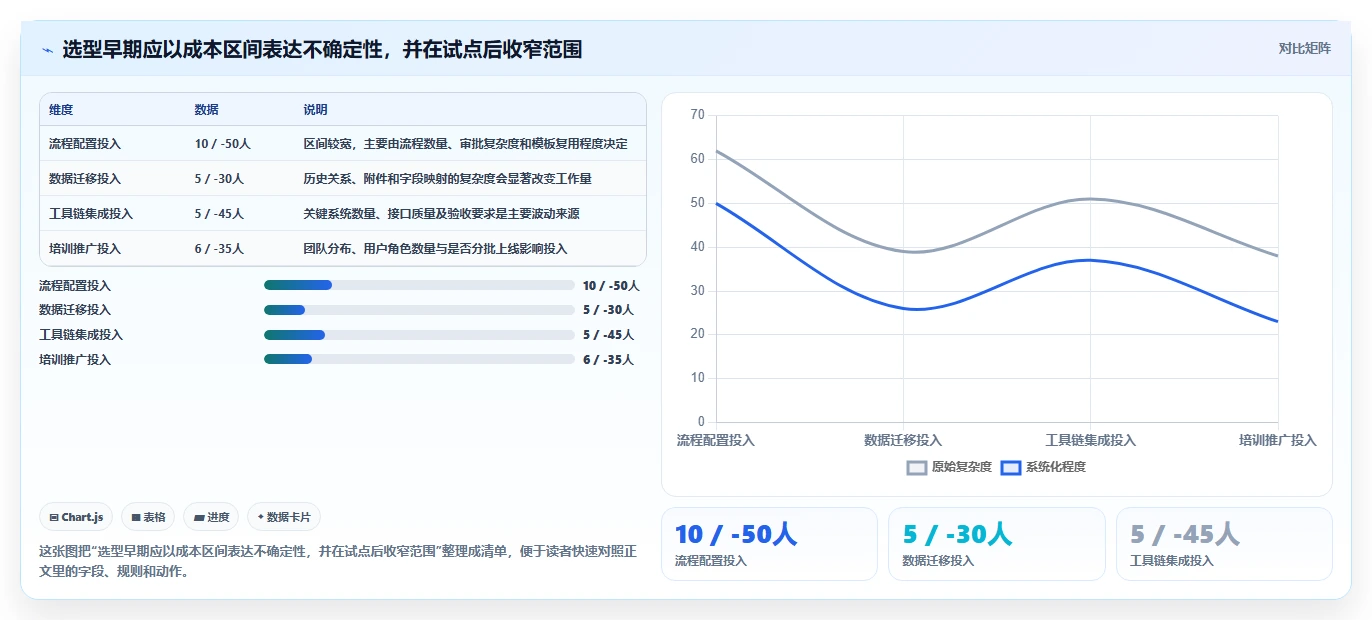Click the 流程配置投入 x-axis label on the chart

point(716,440)
